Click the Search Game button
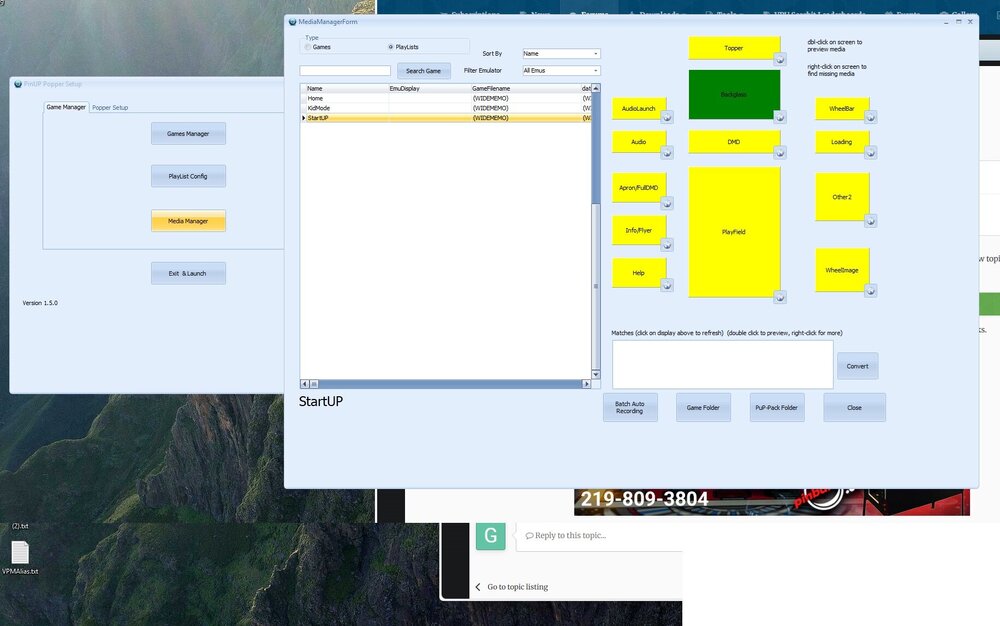This screenshot has height=626, width=1000. click(x=423, y=71)
